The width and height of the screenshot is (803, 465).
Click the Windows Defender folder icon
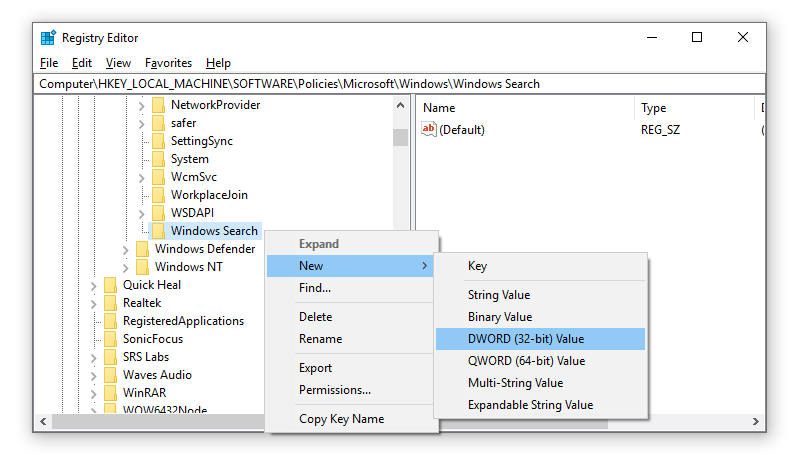point(143,249)
